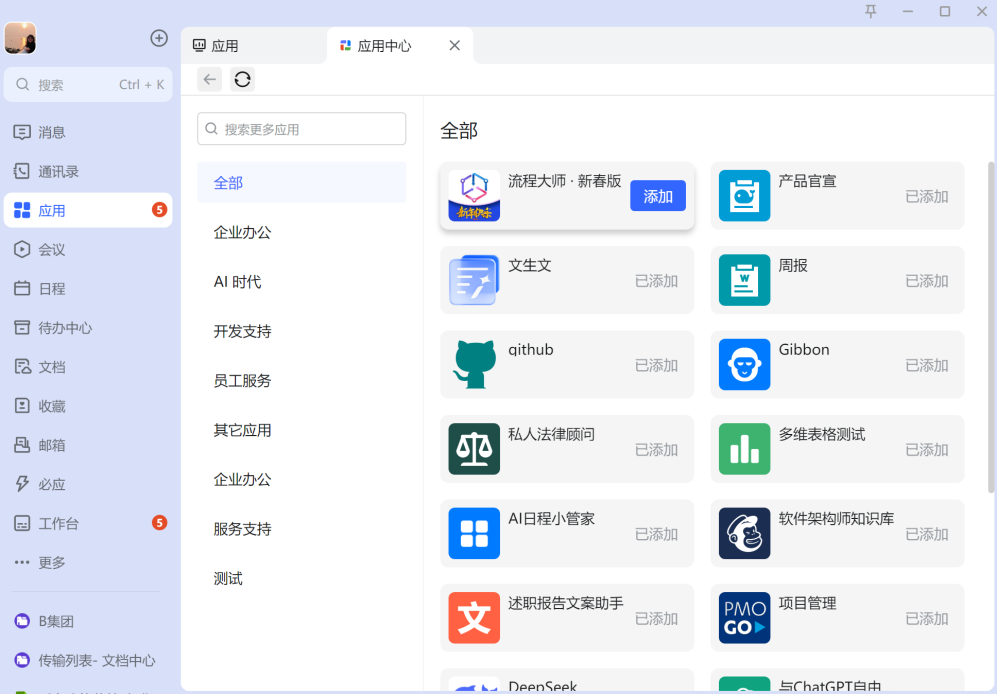Image resolution: width=997 pixels, height=694 pixels.
Task: Open the 软件架构师知识库 app icon
Action: click(x=744, y=534)
